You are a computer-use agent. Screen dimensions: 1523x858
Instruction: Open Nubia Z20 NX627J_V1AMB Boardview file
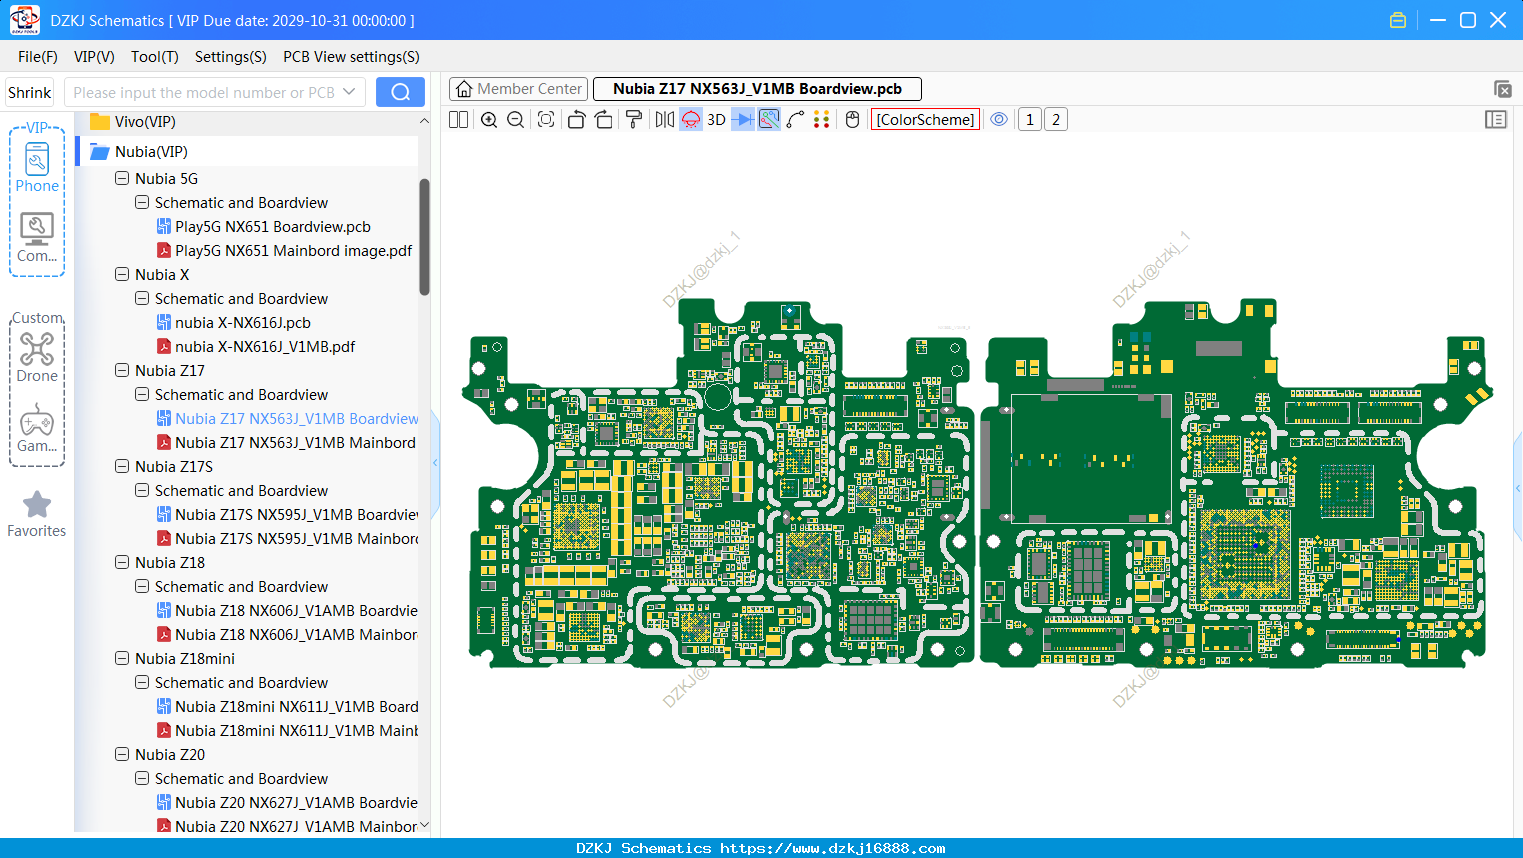pyautogui.click(x=296, y=802)
